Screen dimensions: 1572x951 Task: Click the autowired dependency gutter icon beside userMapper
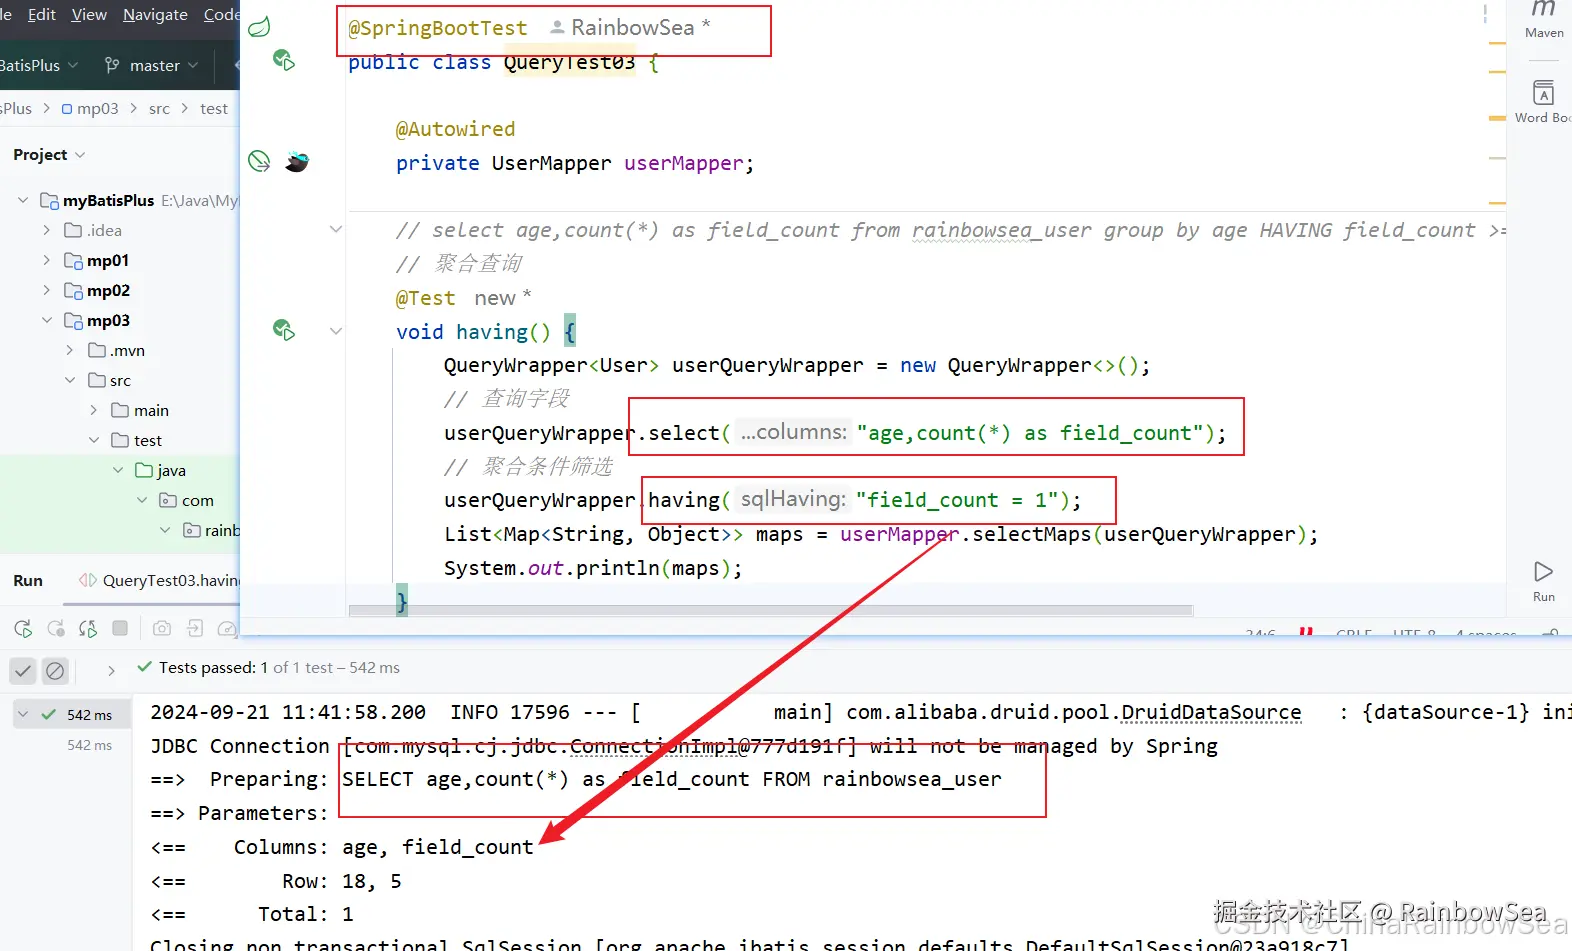(x=259, y=161)
